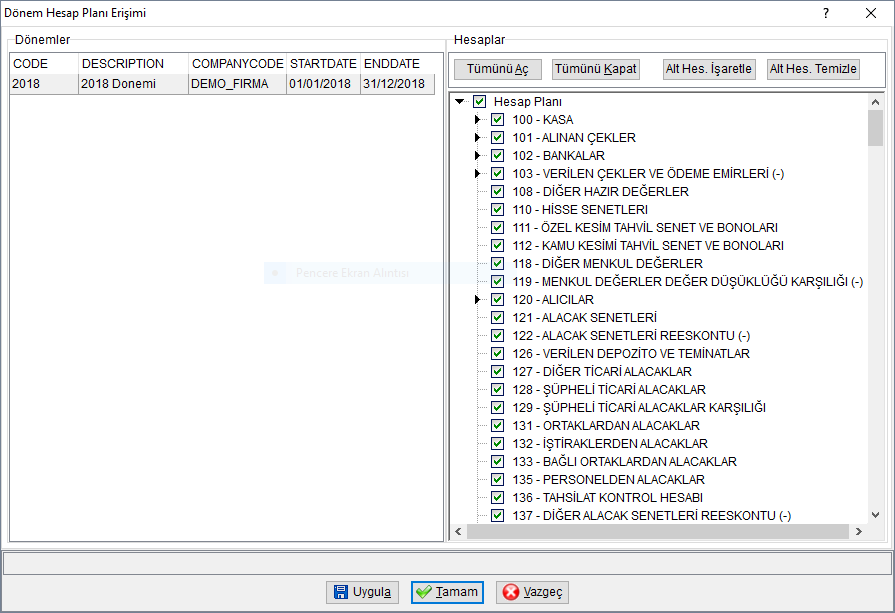895x613 pixels.
Task: Click the Tümünü Aç button
Action: coord(498,69)
